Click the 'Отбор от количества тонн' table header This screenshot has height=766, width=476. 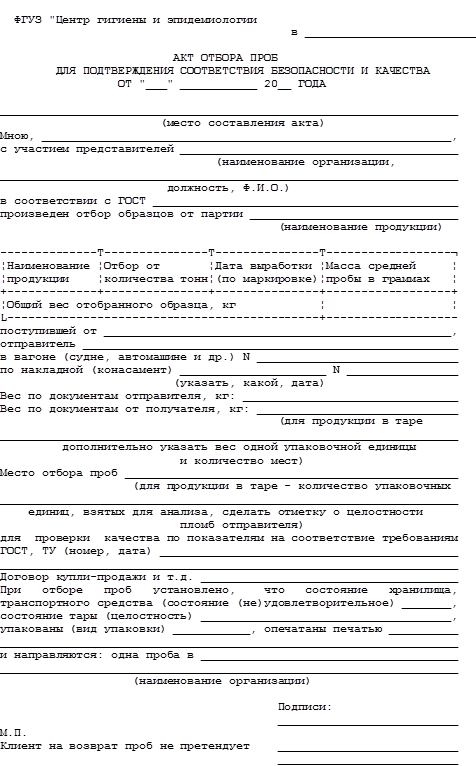[155, 272]
